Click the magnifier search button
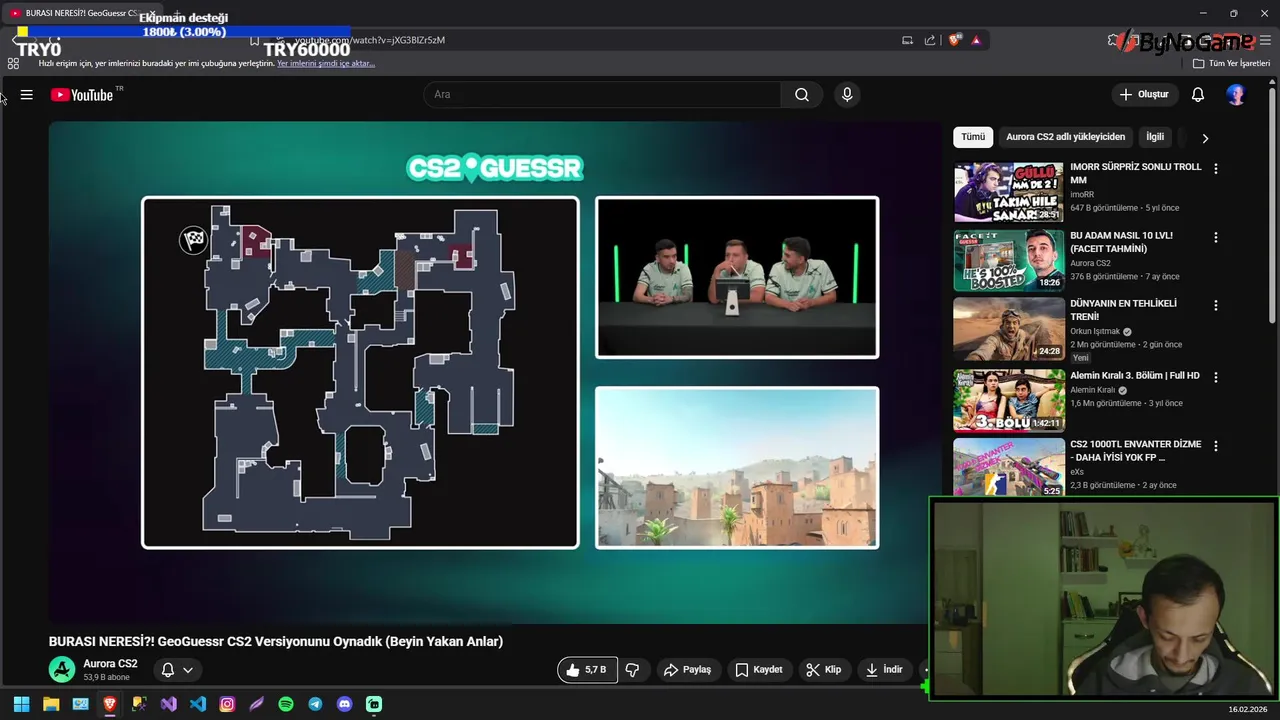This screenshot has width=1280, height=720. (x=802, y=95)
